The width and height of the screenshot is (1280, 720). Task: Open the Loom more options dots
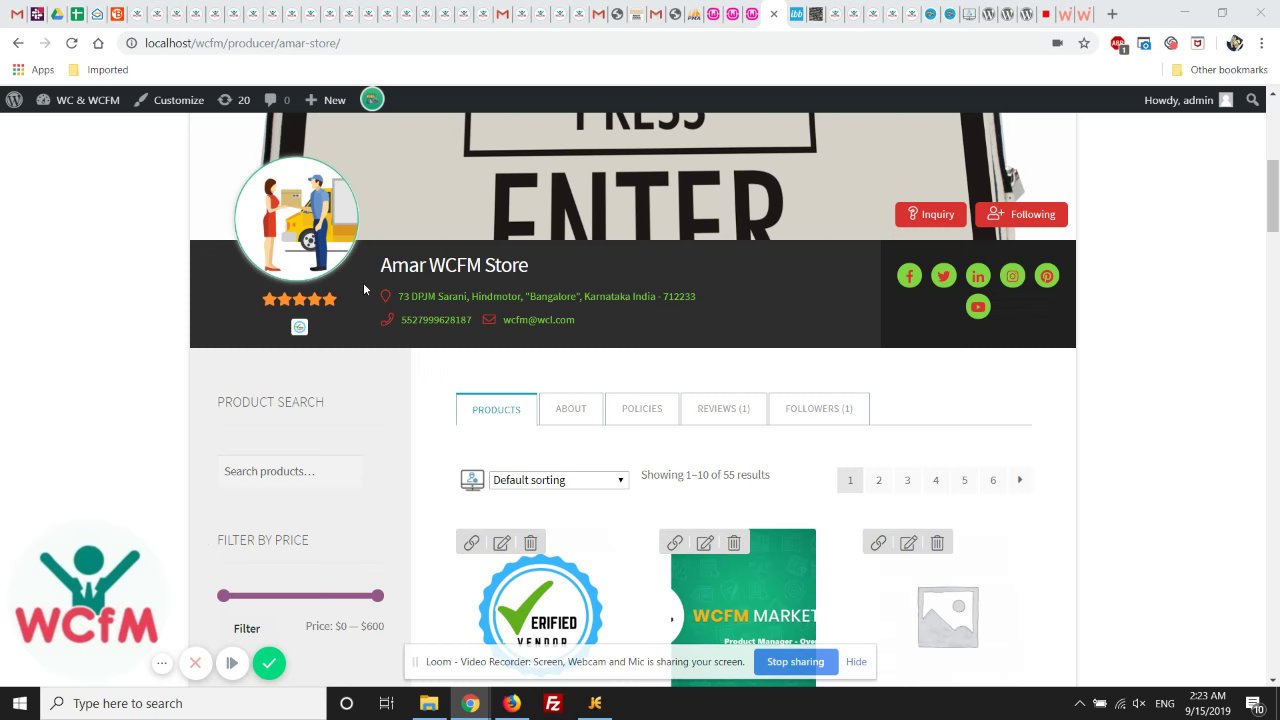tap(162, 663)
